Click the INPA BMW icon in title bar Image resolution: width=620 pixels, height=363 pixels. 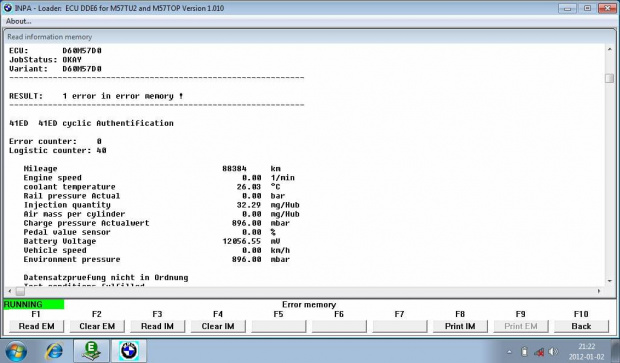tap(8, 8)
